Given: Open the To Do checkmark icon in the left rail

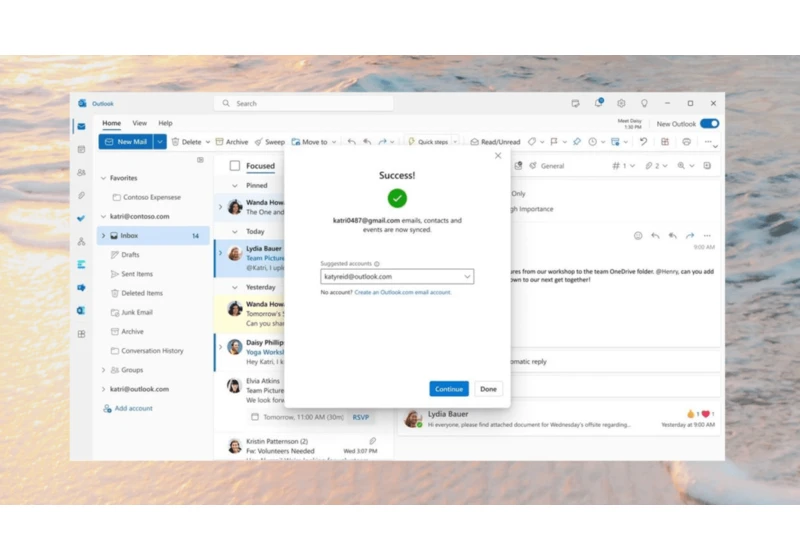Looking at the screenshot, I should point(81,218).
